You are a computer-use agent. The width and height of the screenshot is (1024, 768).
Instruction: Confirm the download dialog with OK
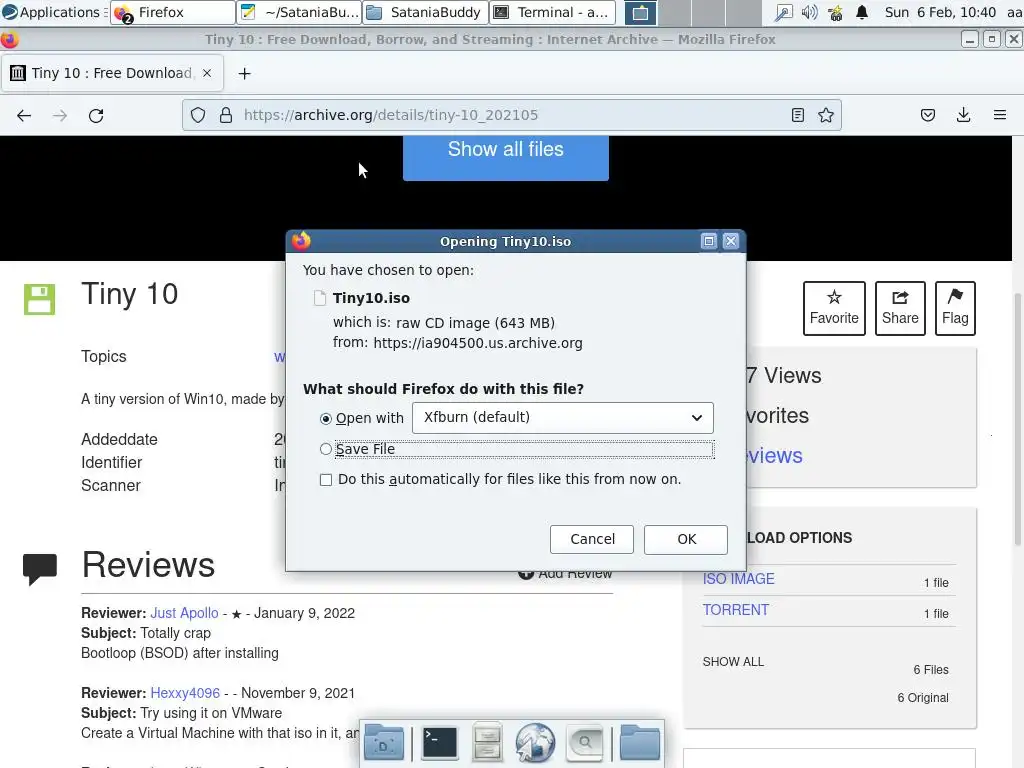coord(686,539)
